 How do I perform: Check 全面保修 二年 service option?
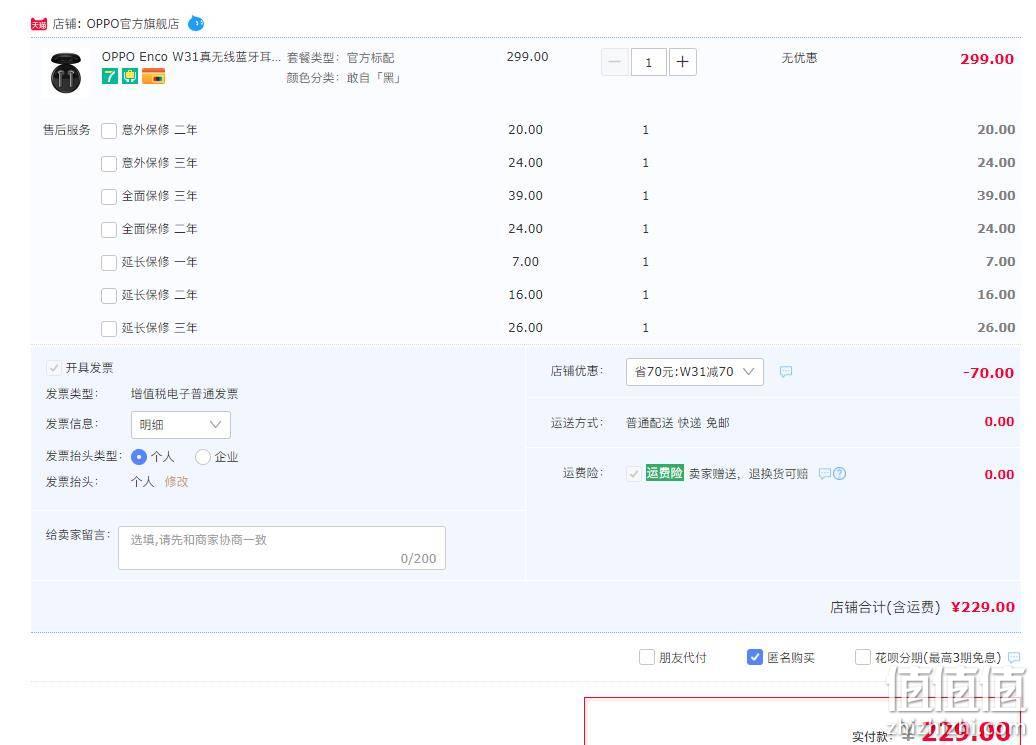click(x=109, y=230)
